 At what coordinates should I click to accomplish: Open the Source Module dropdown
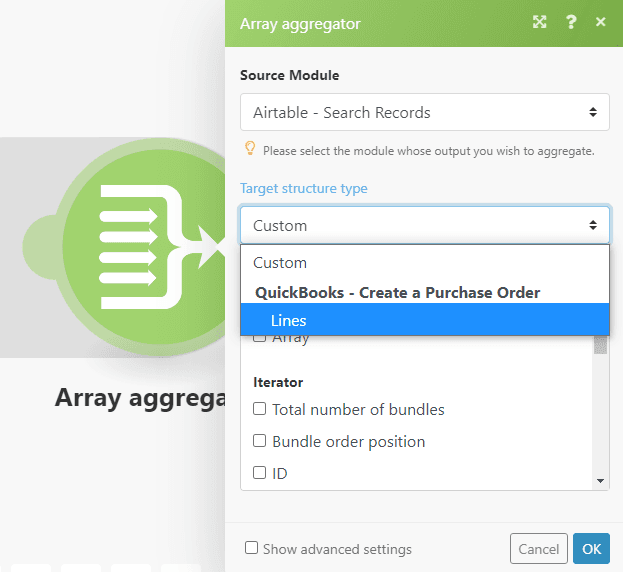[x=424, y=112]
